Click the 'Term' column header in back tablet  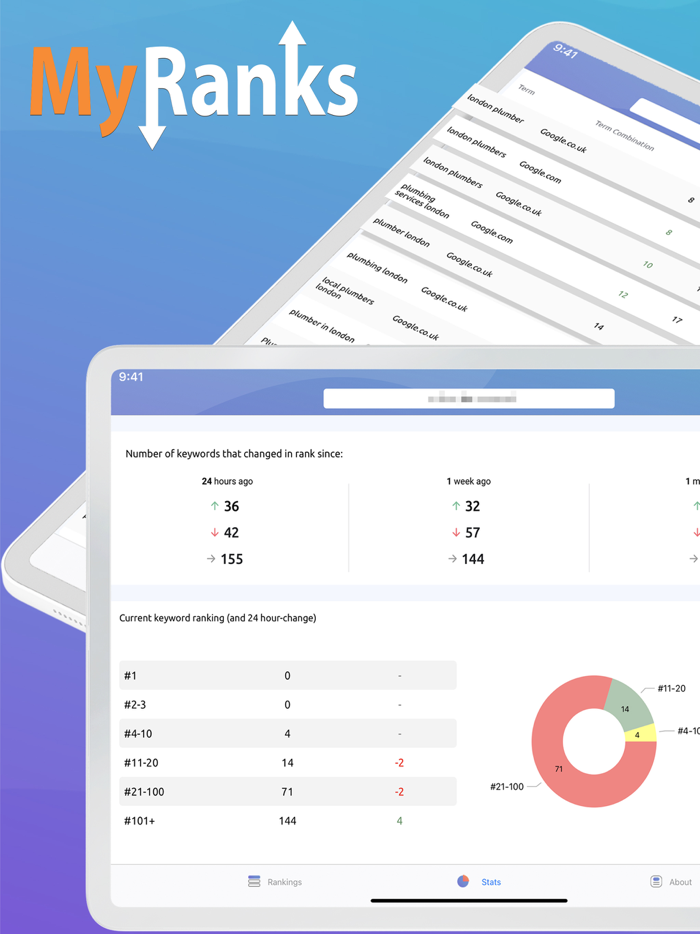point(526,90)
